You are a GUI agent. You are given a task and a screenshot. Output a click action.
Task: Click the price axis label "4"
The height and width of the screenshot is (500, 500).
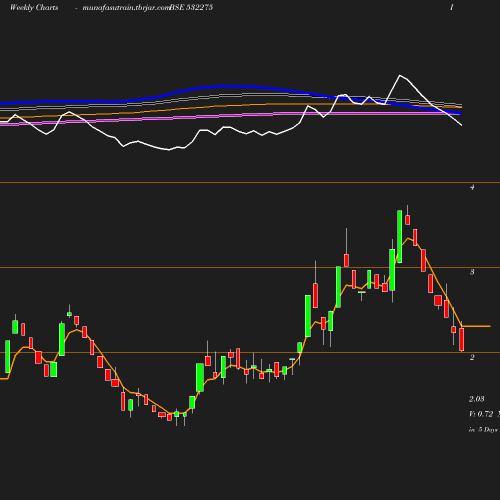click(472, 187)
